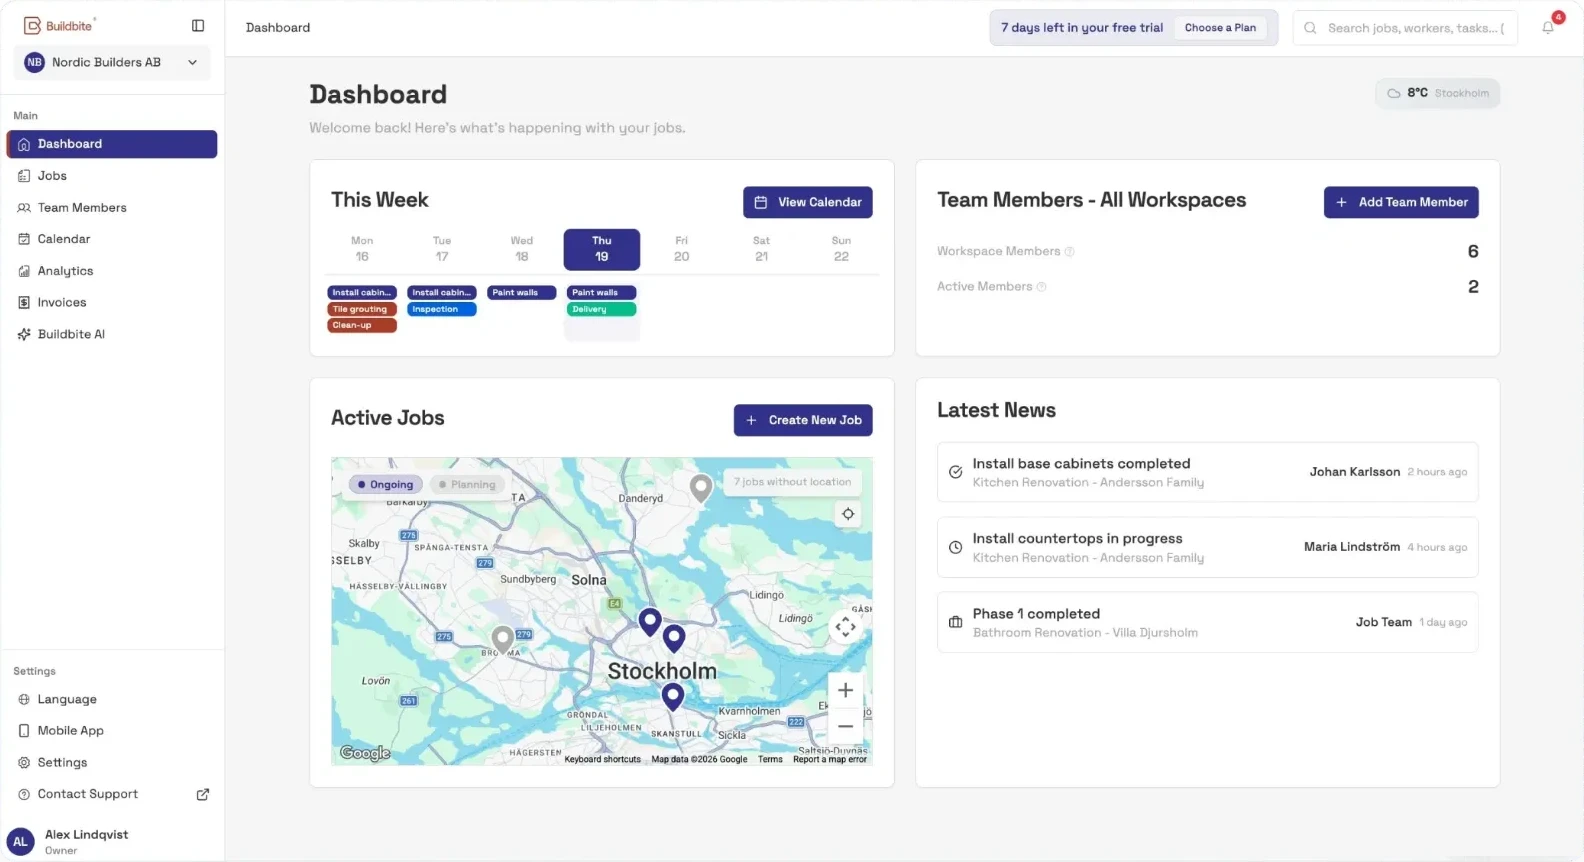Zoom out on the map
1584x862 pixels.
coord(845,726)
